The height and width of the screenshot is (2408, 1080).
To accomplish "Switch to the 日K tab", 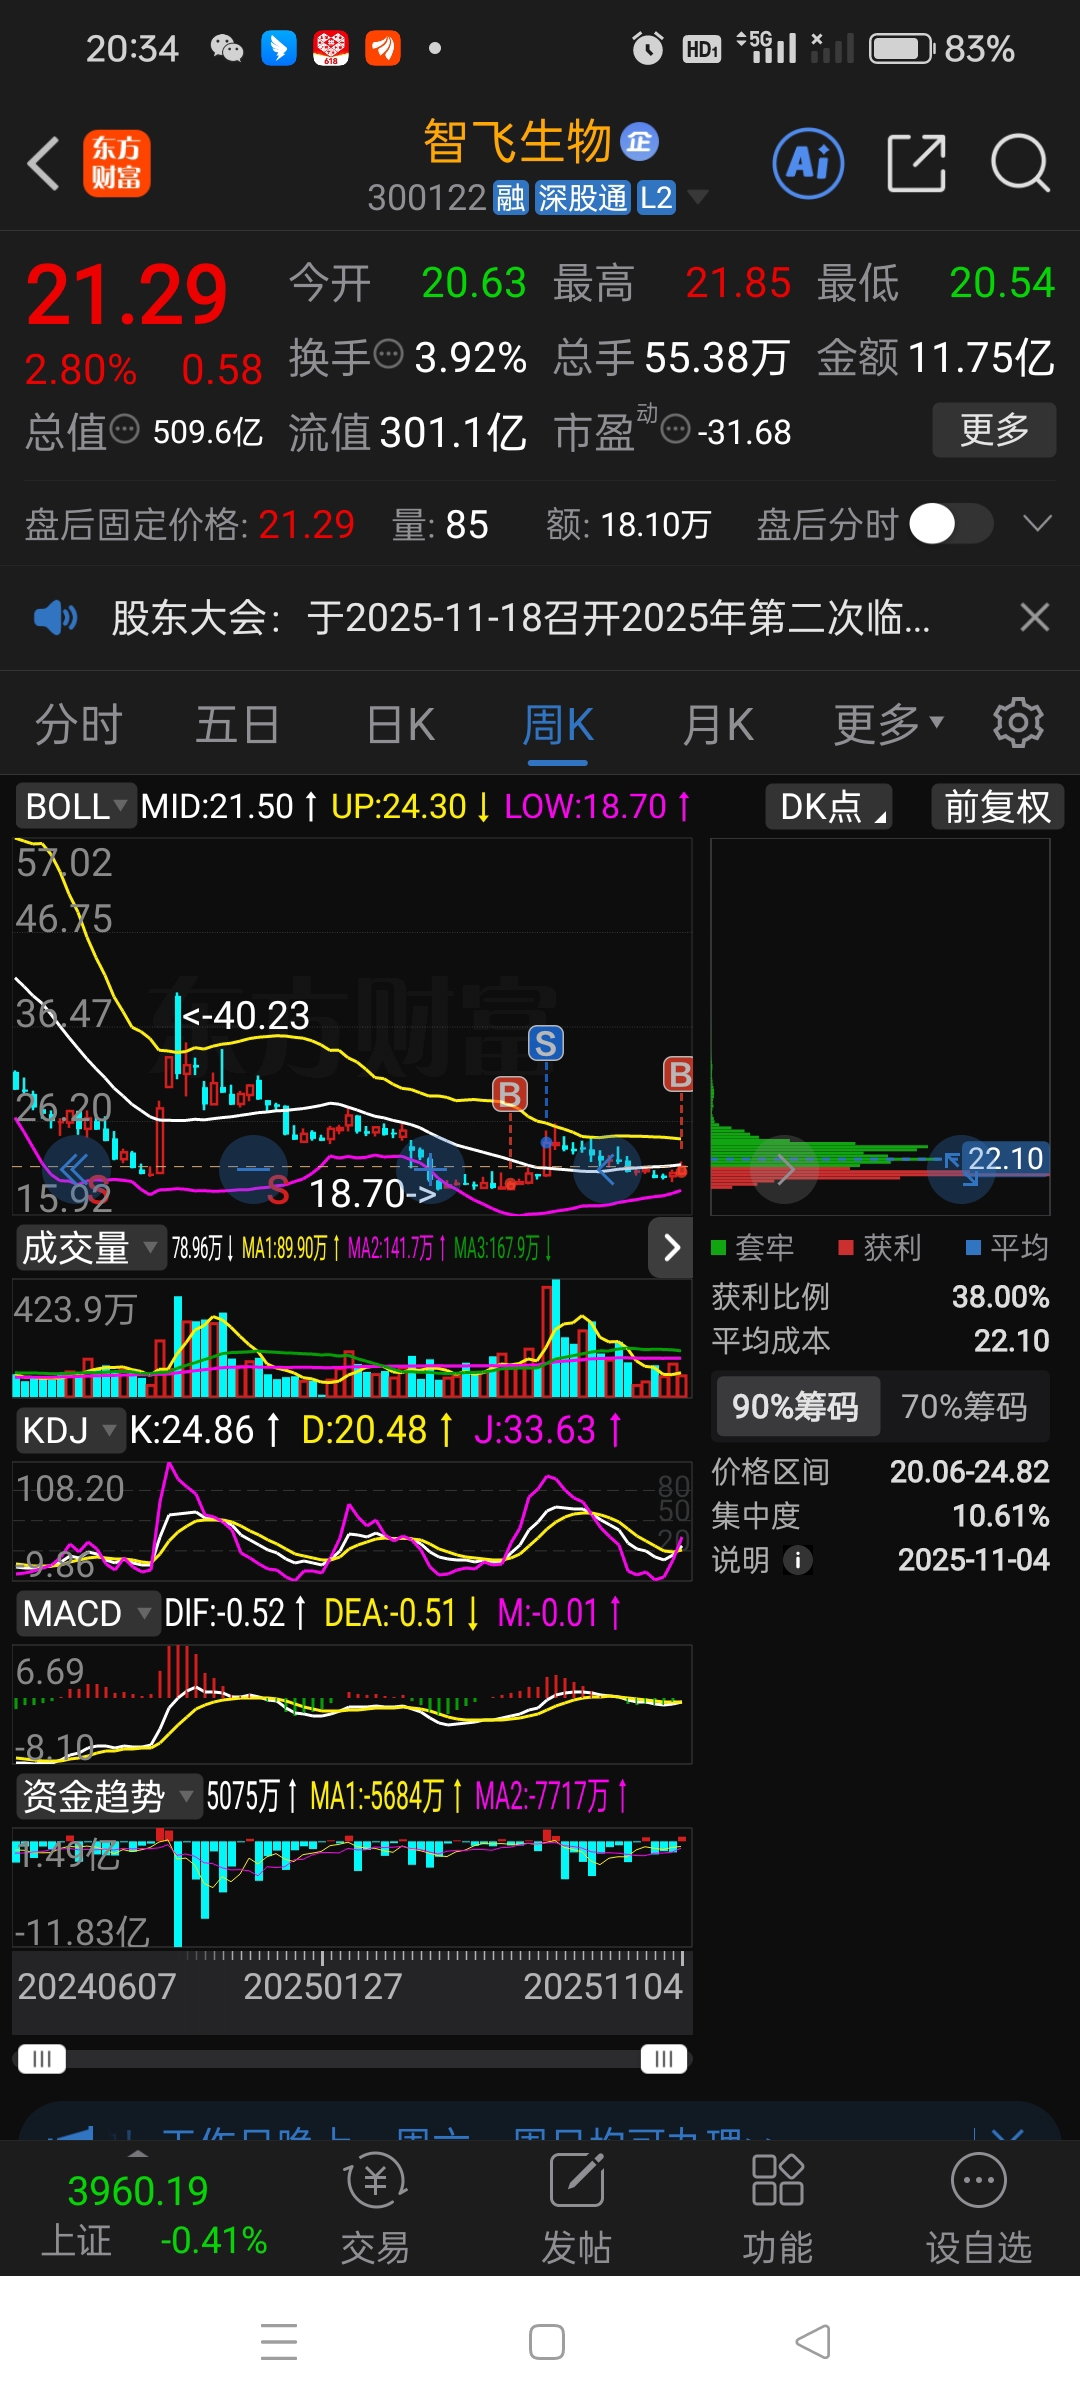I will (400, 724).
